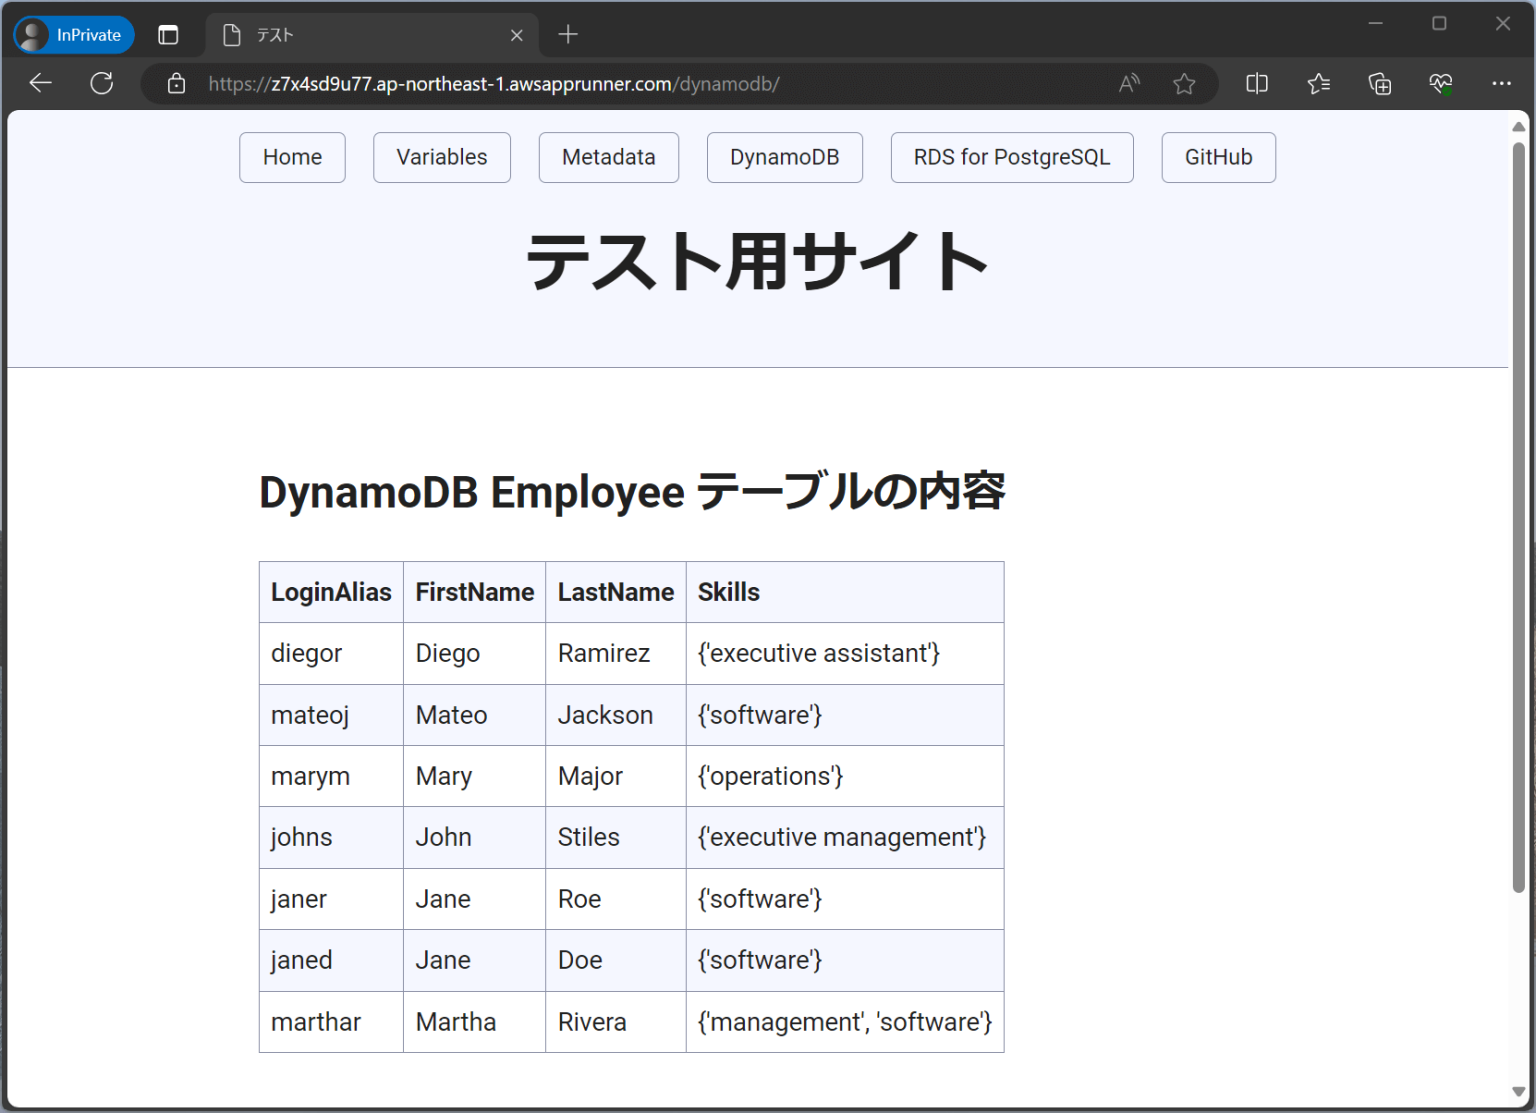Open Browser essentials health icon

coord(1441,83)
